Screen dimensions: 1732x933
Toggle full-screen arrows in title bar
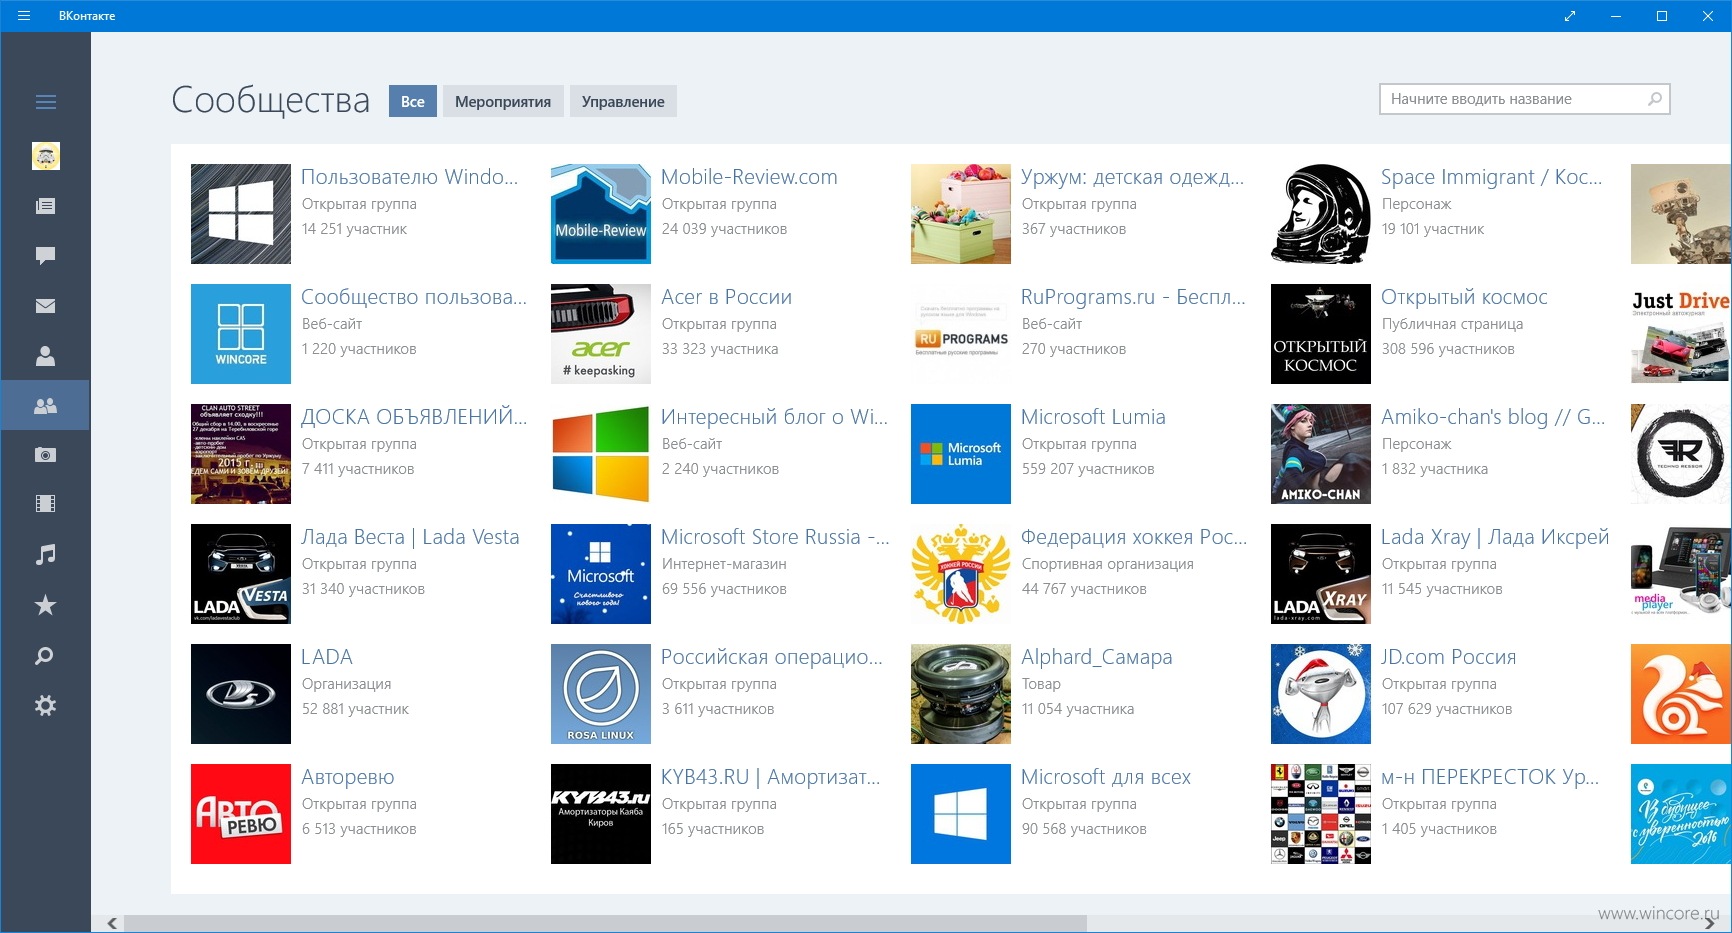click(1570, 16)
